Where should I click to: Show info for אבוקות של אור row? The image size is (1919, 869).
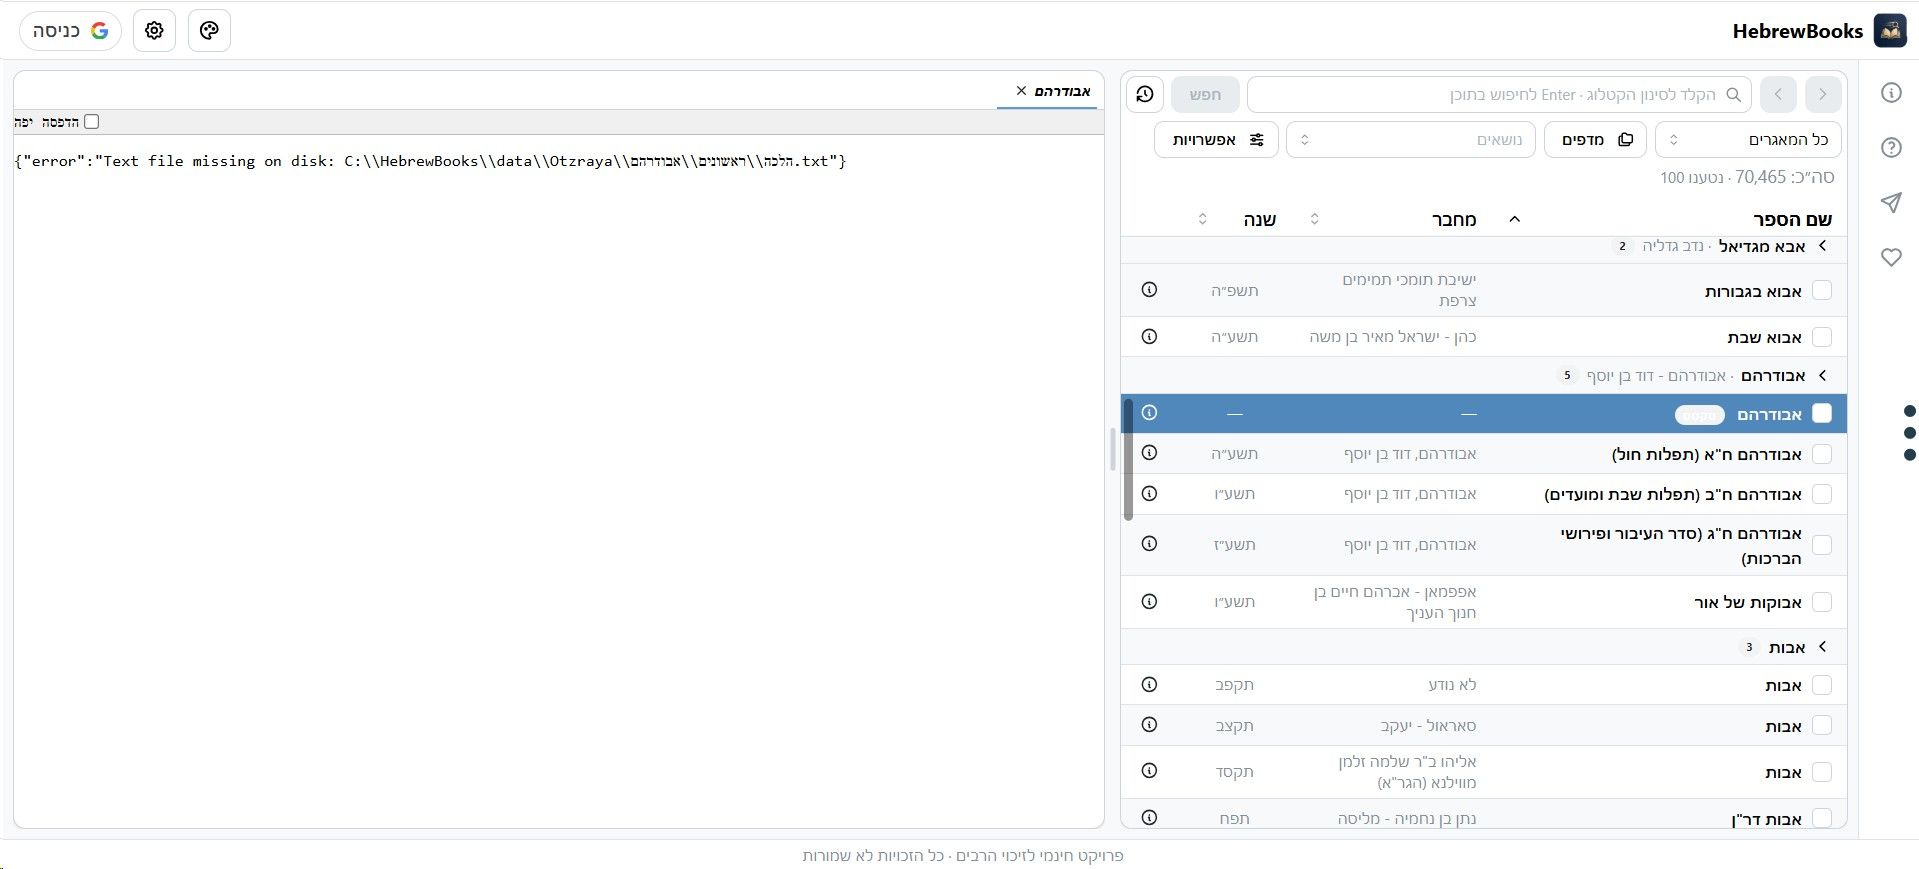pyautogui.click(x=1149, y=602)
